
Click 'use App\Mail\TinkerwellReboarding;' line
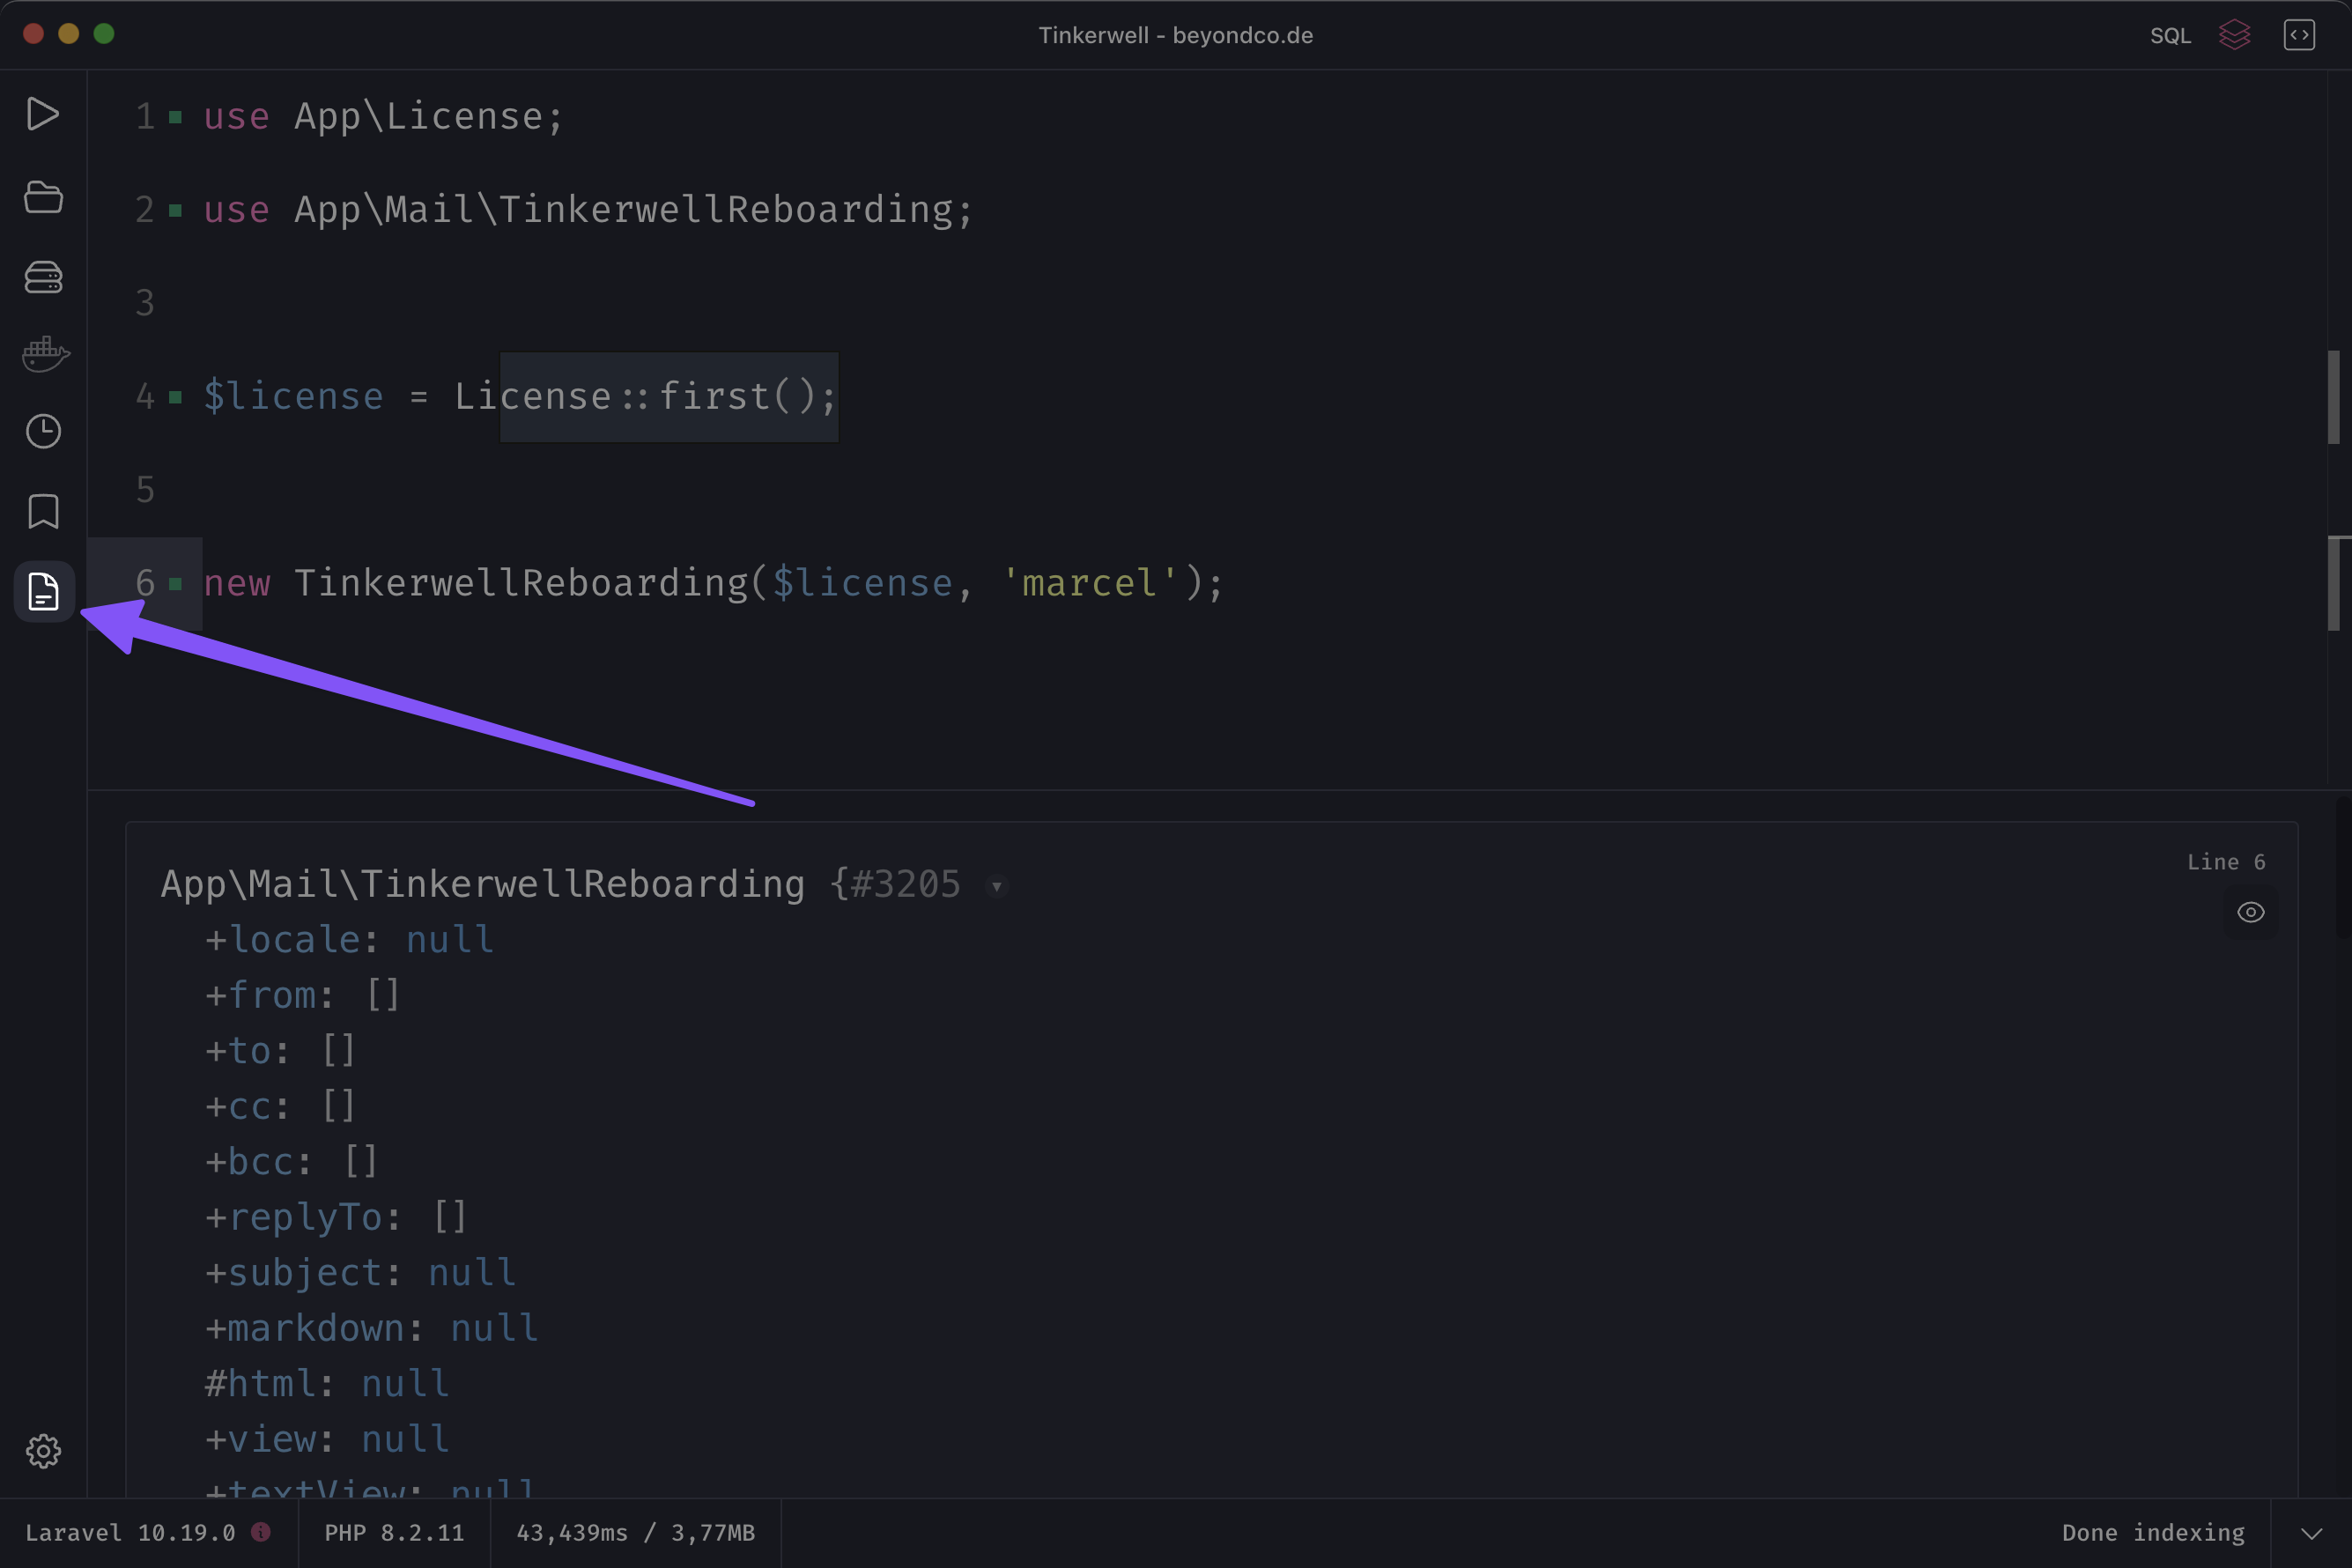click(588, 210)
